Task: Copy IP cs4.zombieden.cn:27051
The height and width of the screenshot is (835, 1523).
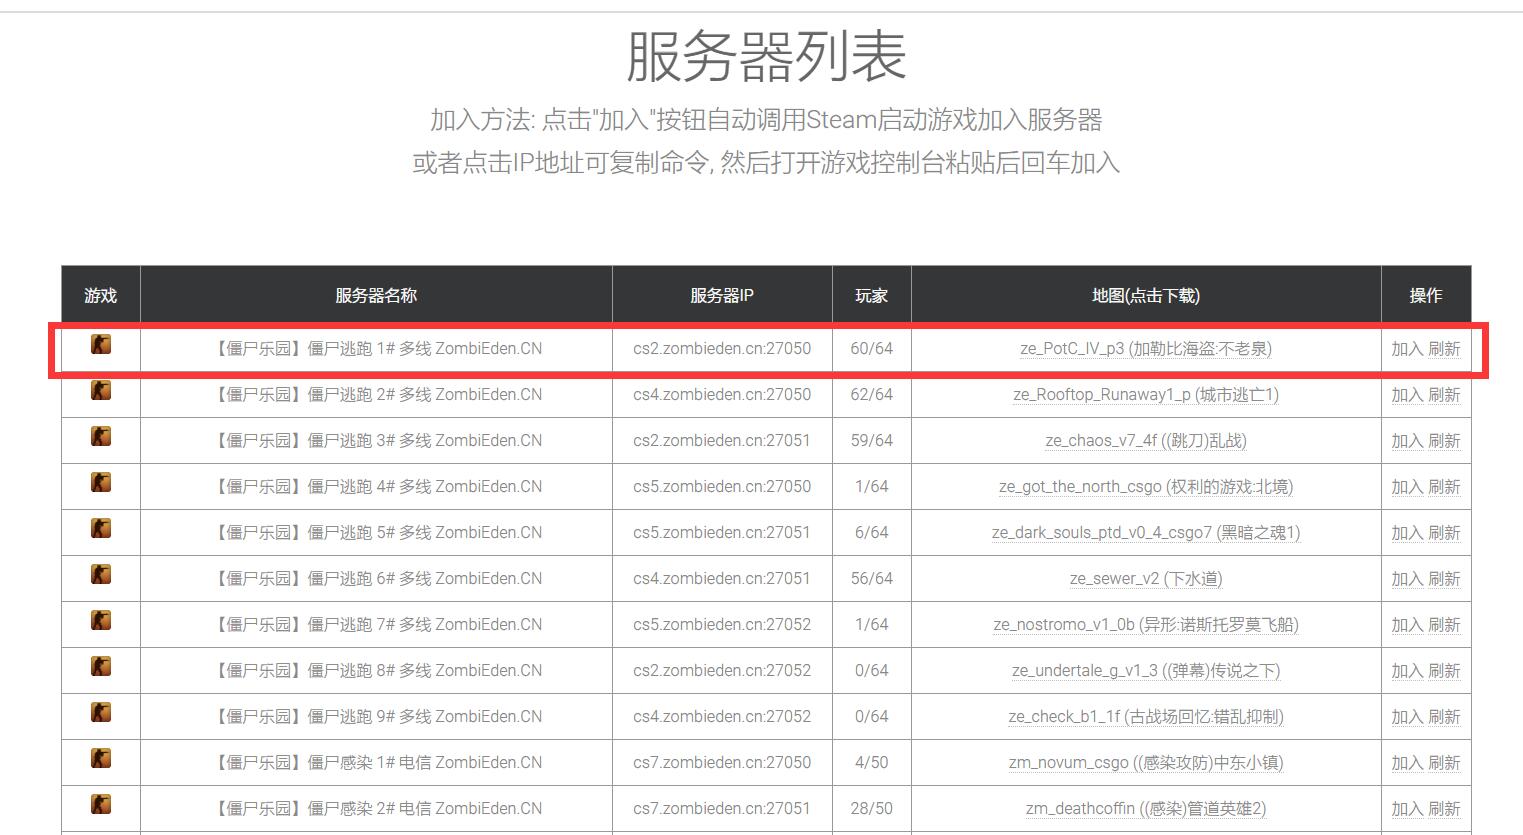Action: tap(722, 579)
